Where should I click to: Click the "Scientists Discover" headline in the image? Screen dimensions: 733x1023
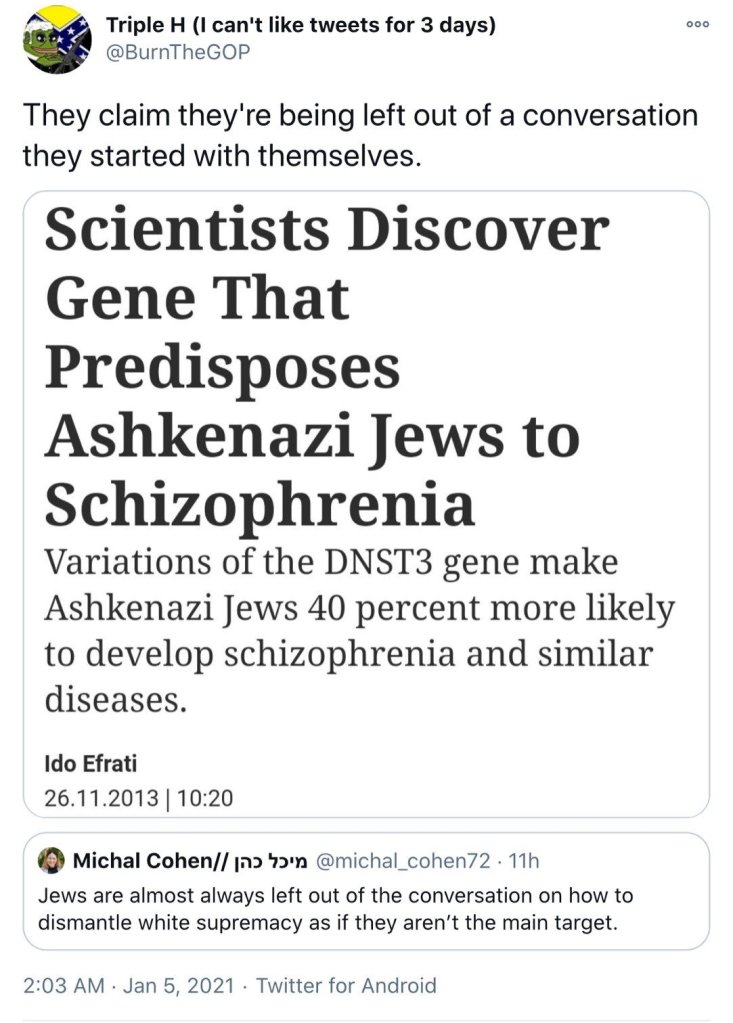[326, 232]
